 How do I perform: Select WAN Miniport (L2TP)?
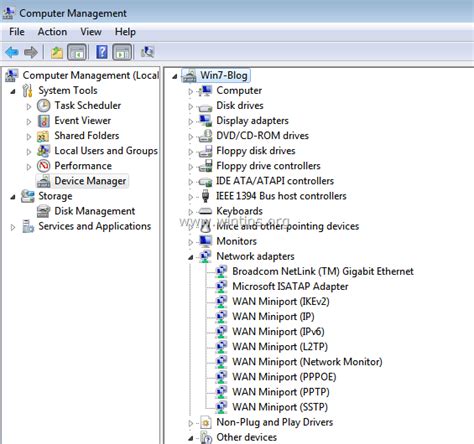coord(280,347)
